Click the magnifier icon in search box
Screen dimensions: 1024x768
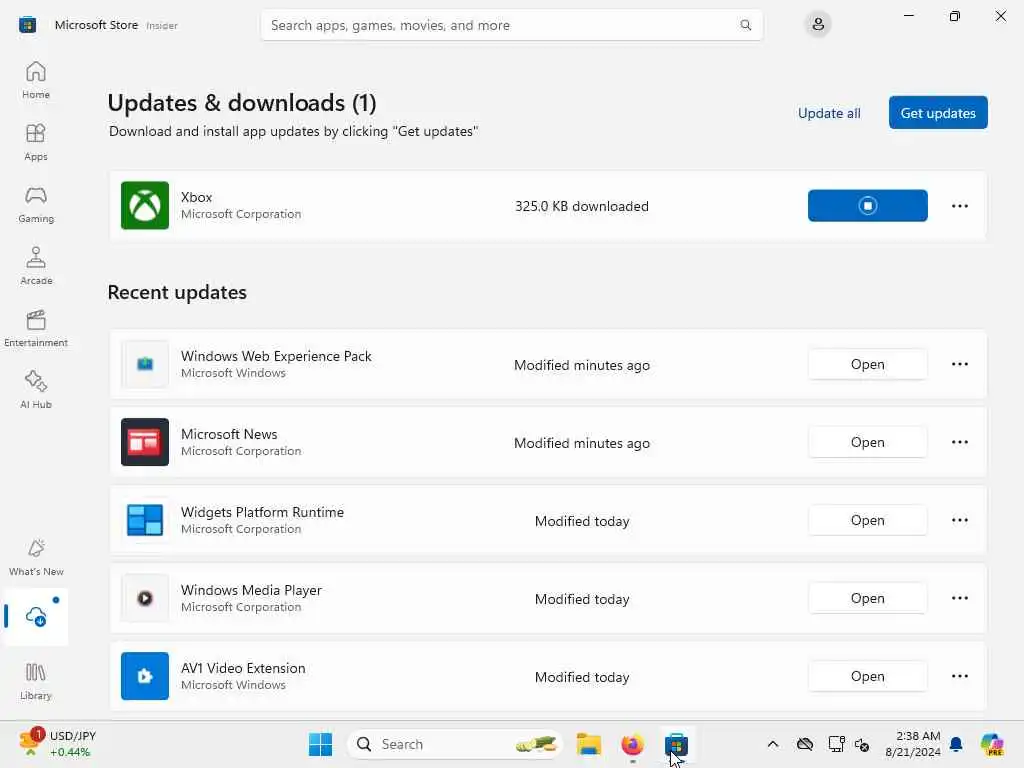[745, 25]
